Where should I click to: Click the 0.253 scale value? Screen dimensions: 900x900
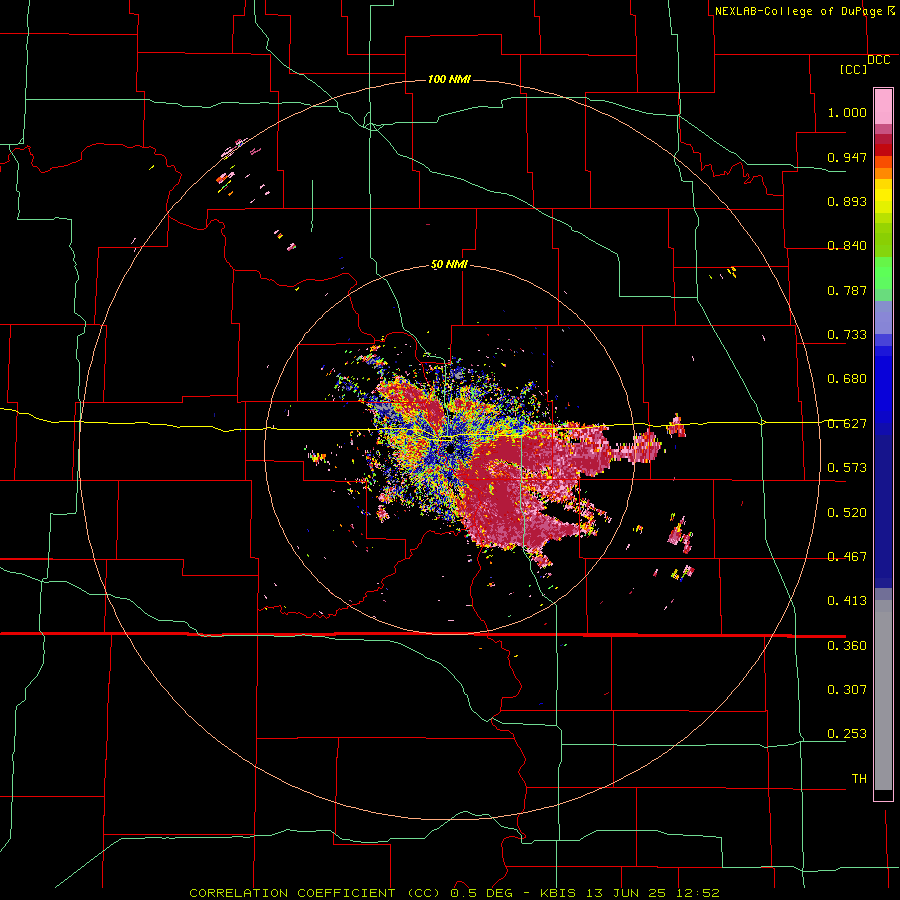[x=847, y=734]
